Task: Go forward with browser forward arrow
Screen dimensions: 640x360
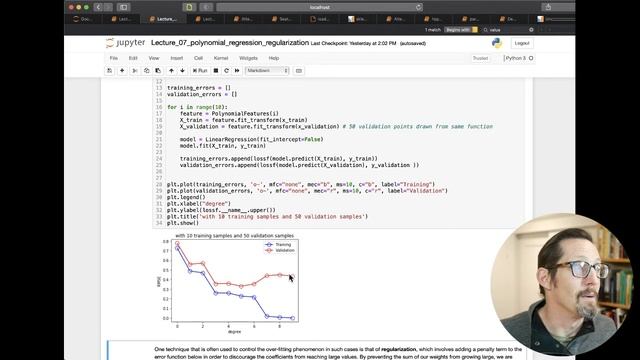Action: click(108, 7)
